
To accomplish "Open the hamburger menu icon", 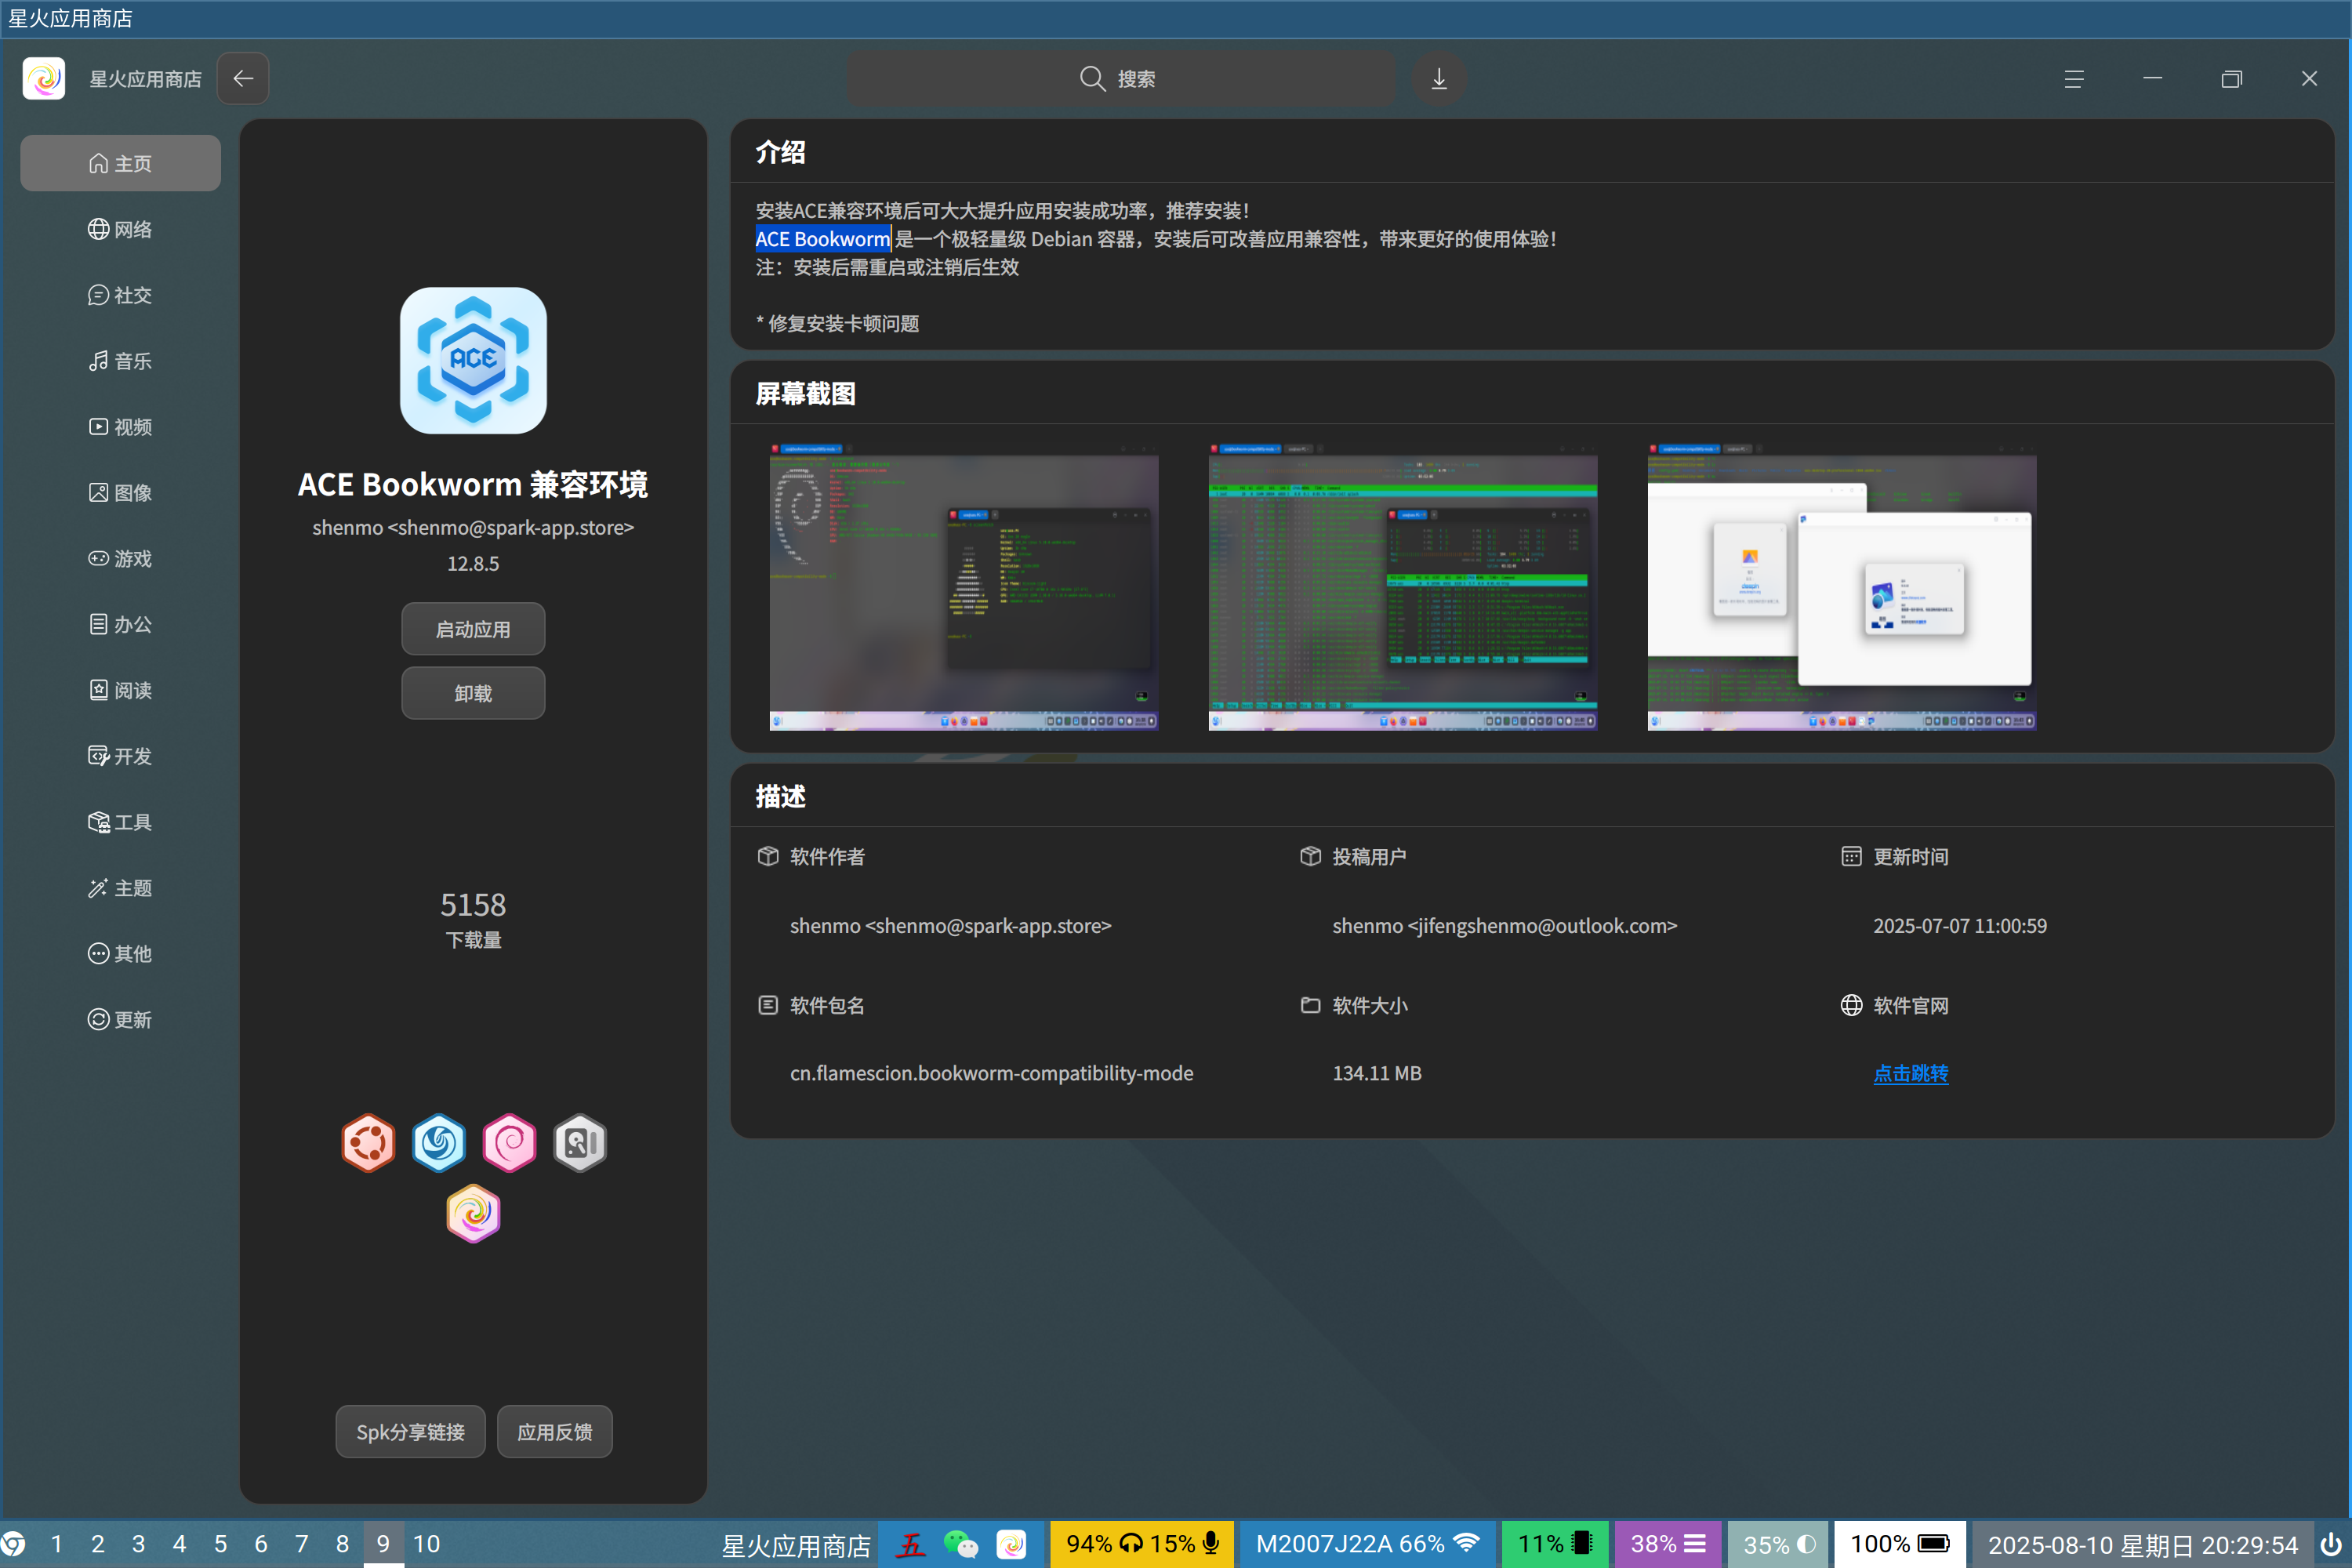I will (2073, 78).
